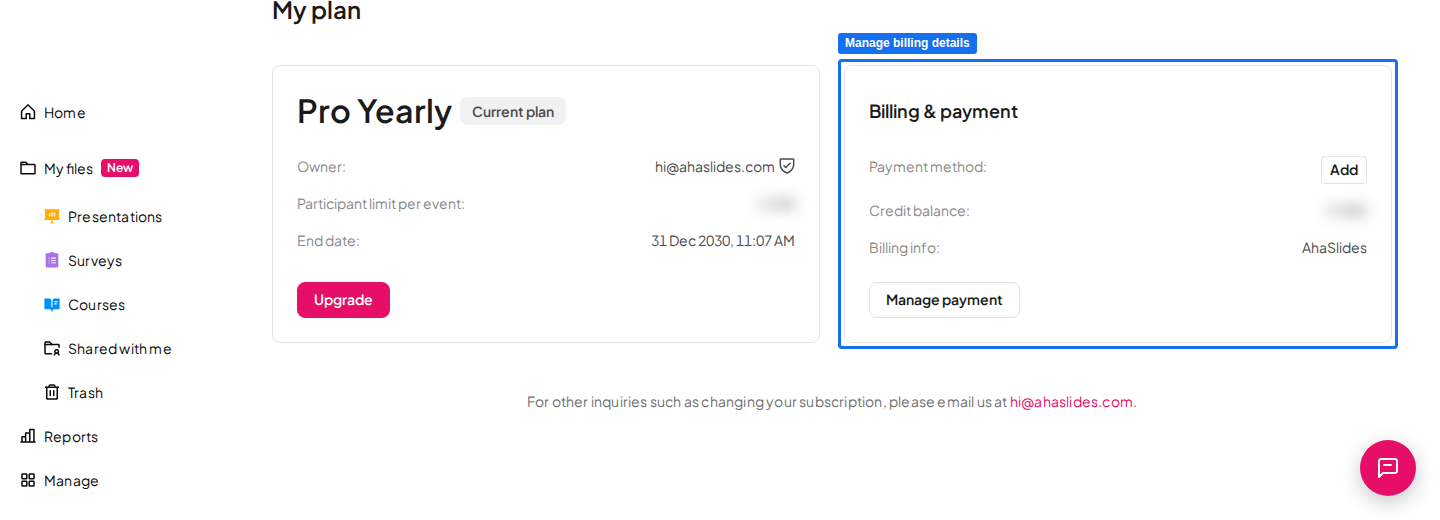1440x520 pixels.
Task: Click the Current plan badge
Action: click(x=513, y=111)
